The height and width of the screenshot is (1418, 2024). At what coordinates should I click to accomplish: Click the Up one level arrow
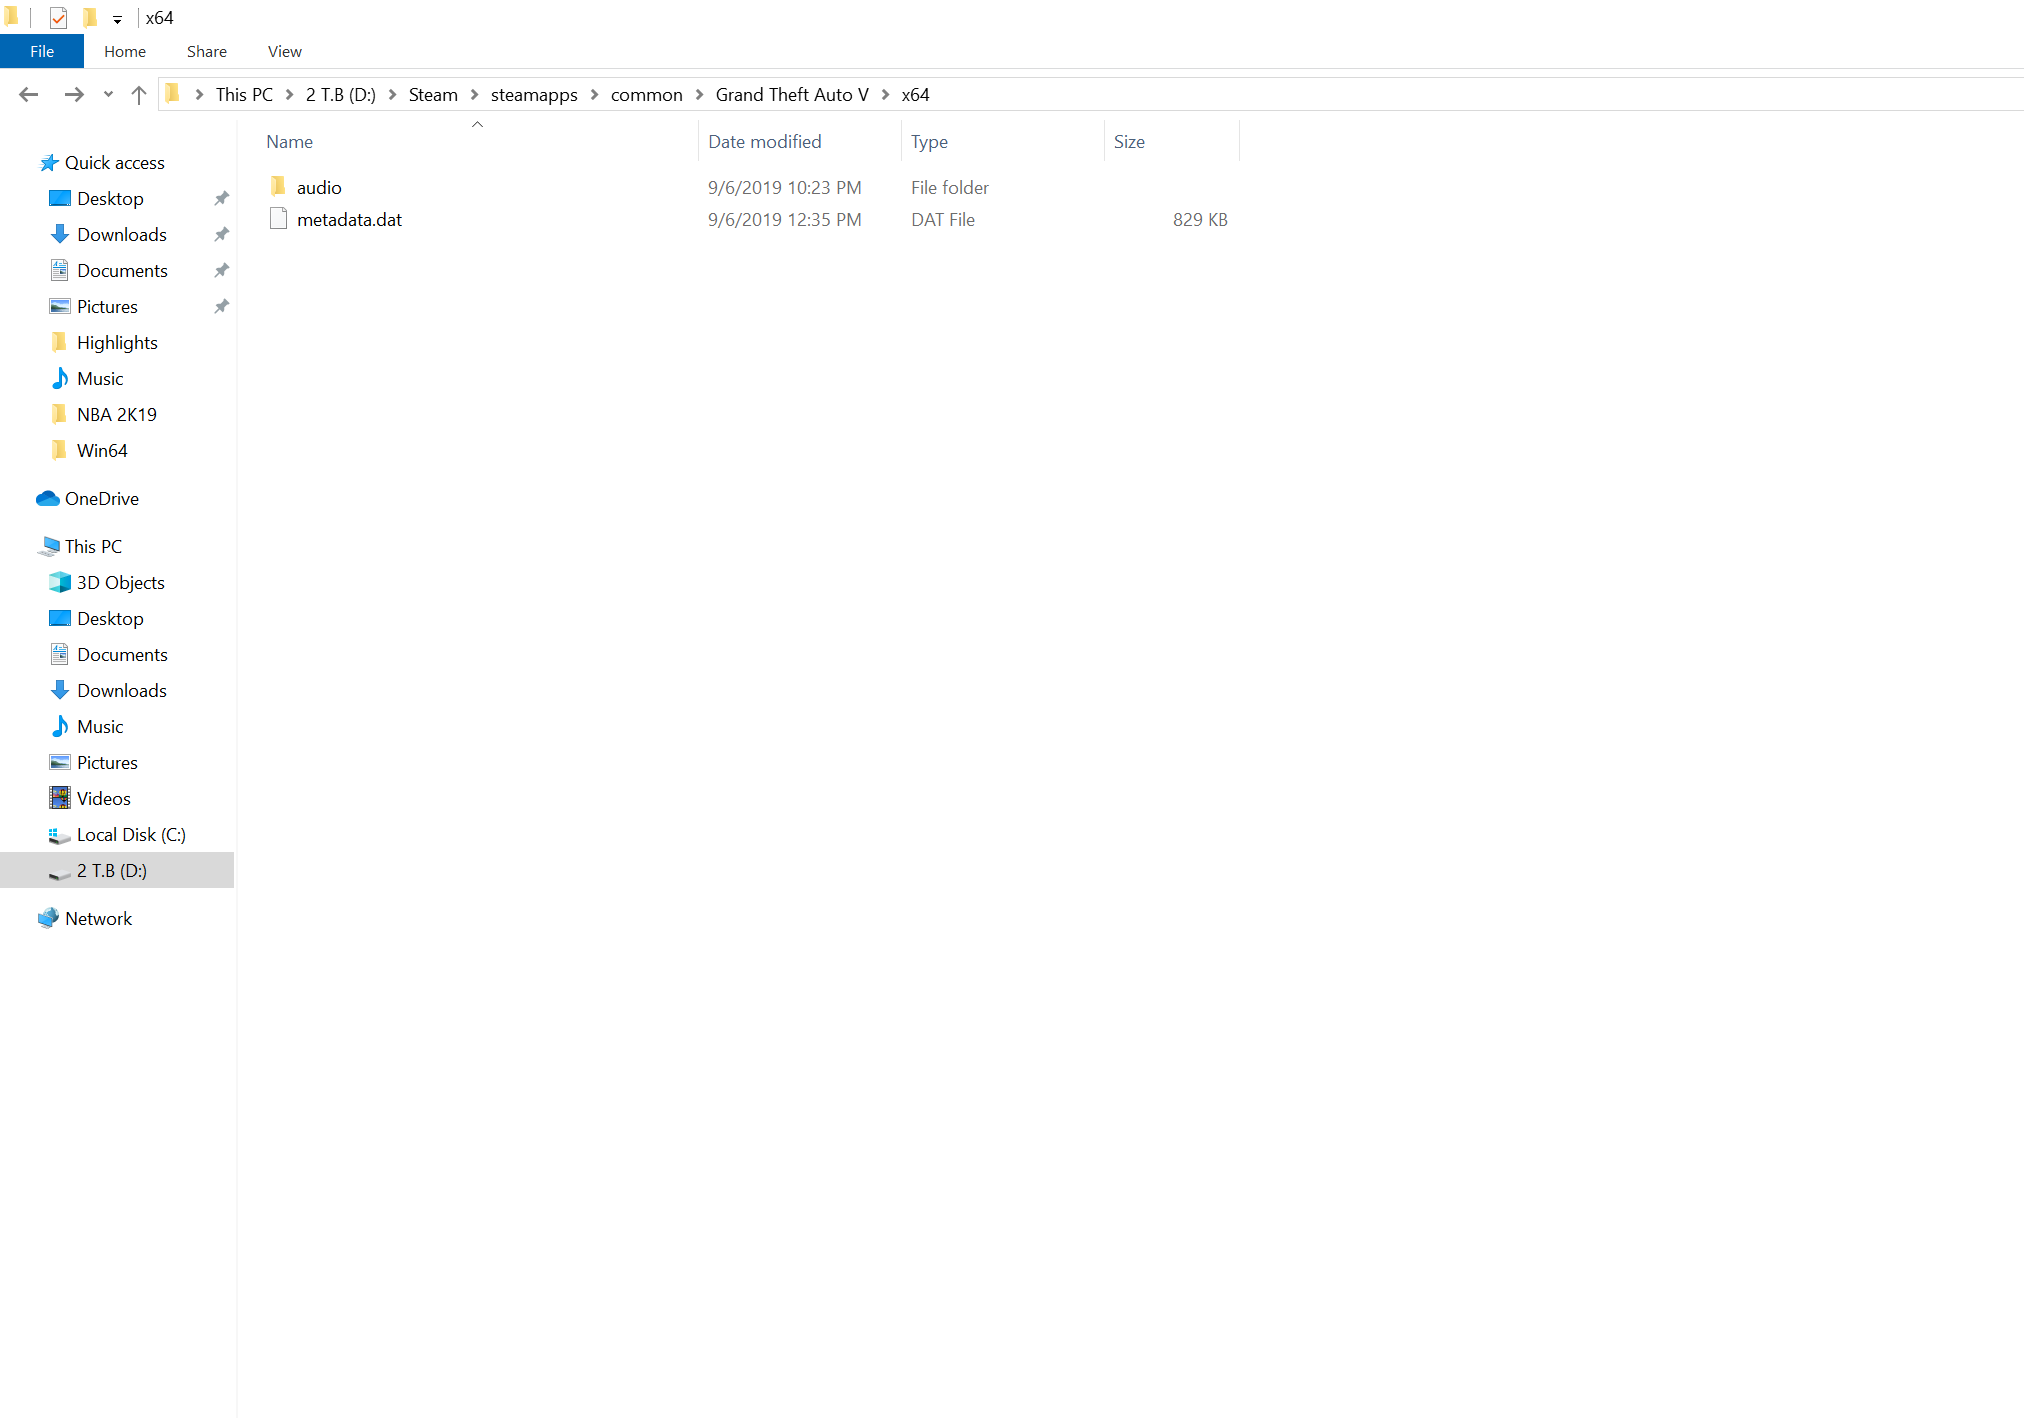(x=139, y=95)
